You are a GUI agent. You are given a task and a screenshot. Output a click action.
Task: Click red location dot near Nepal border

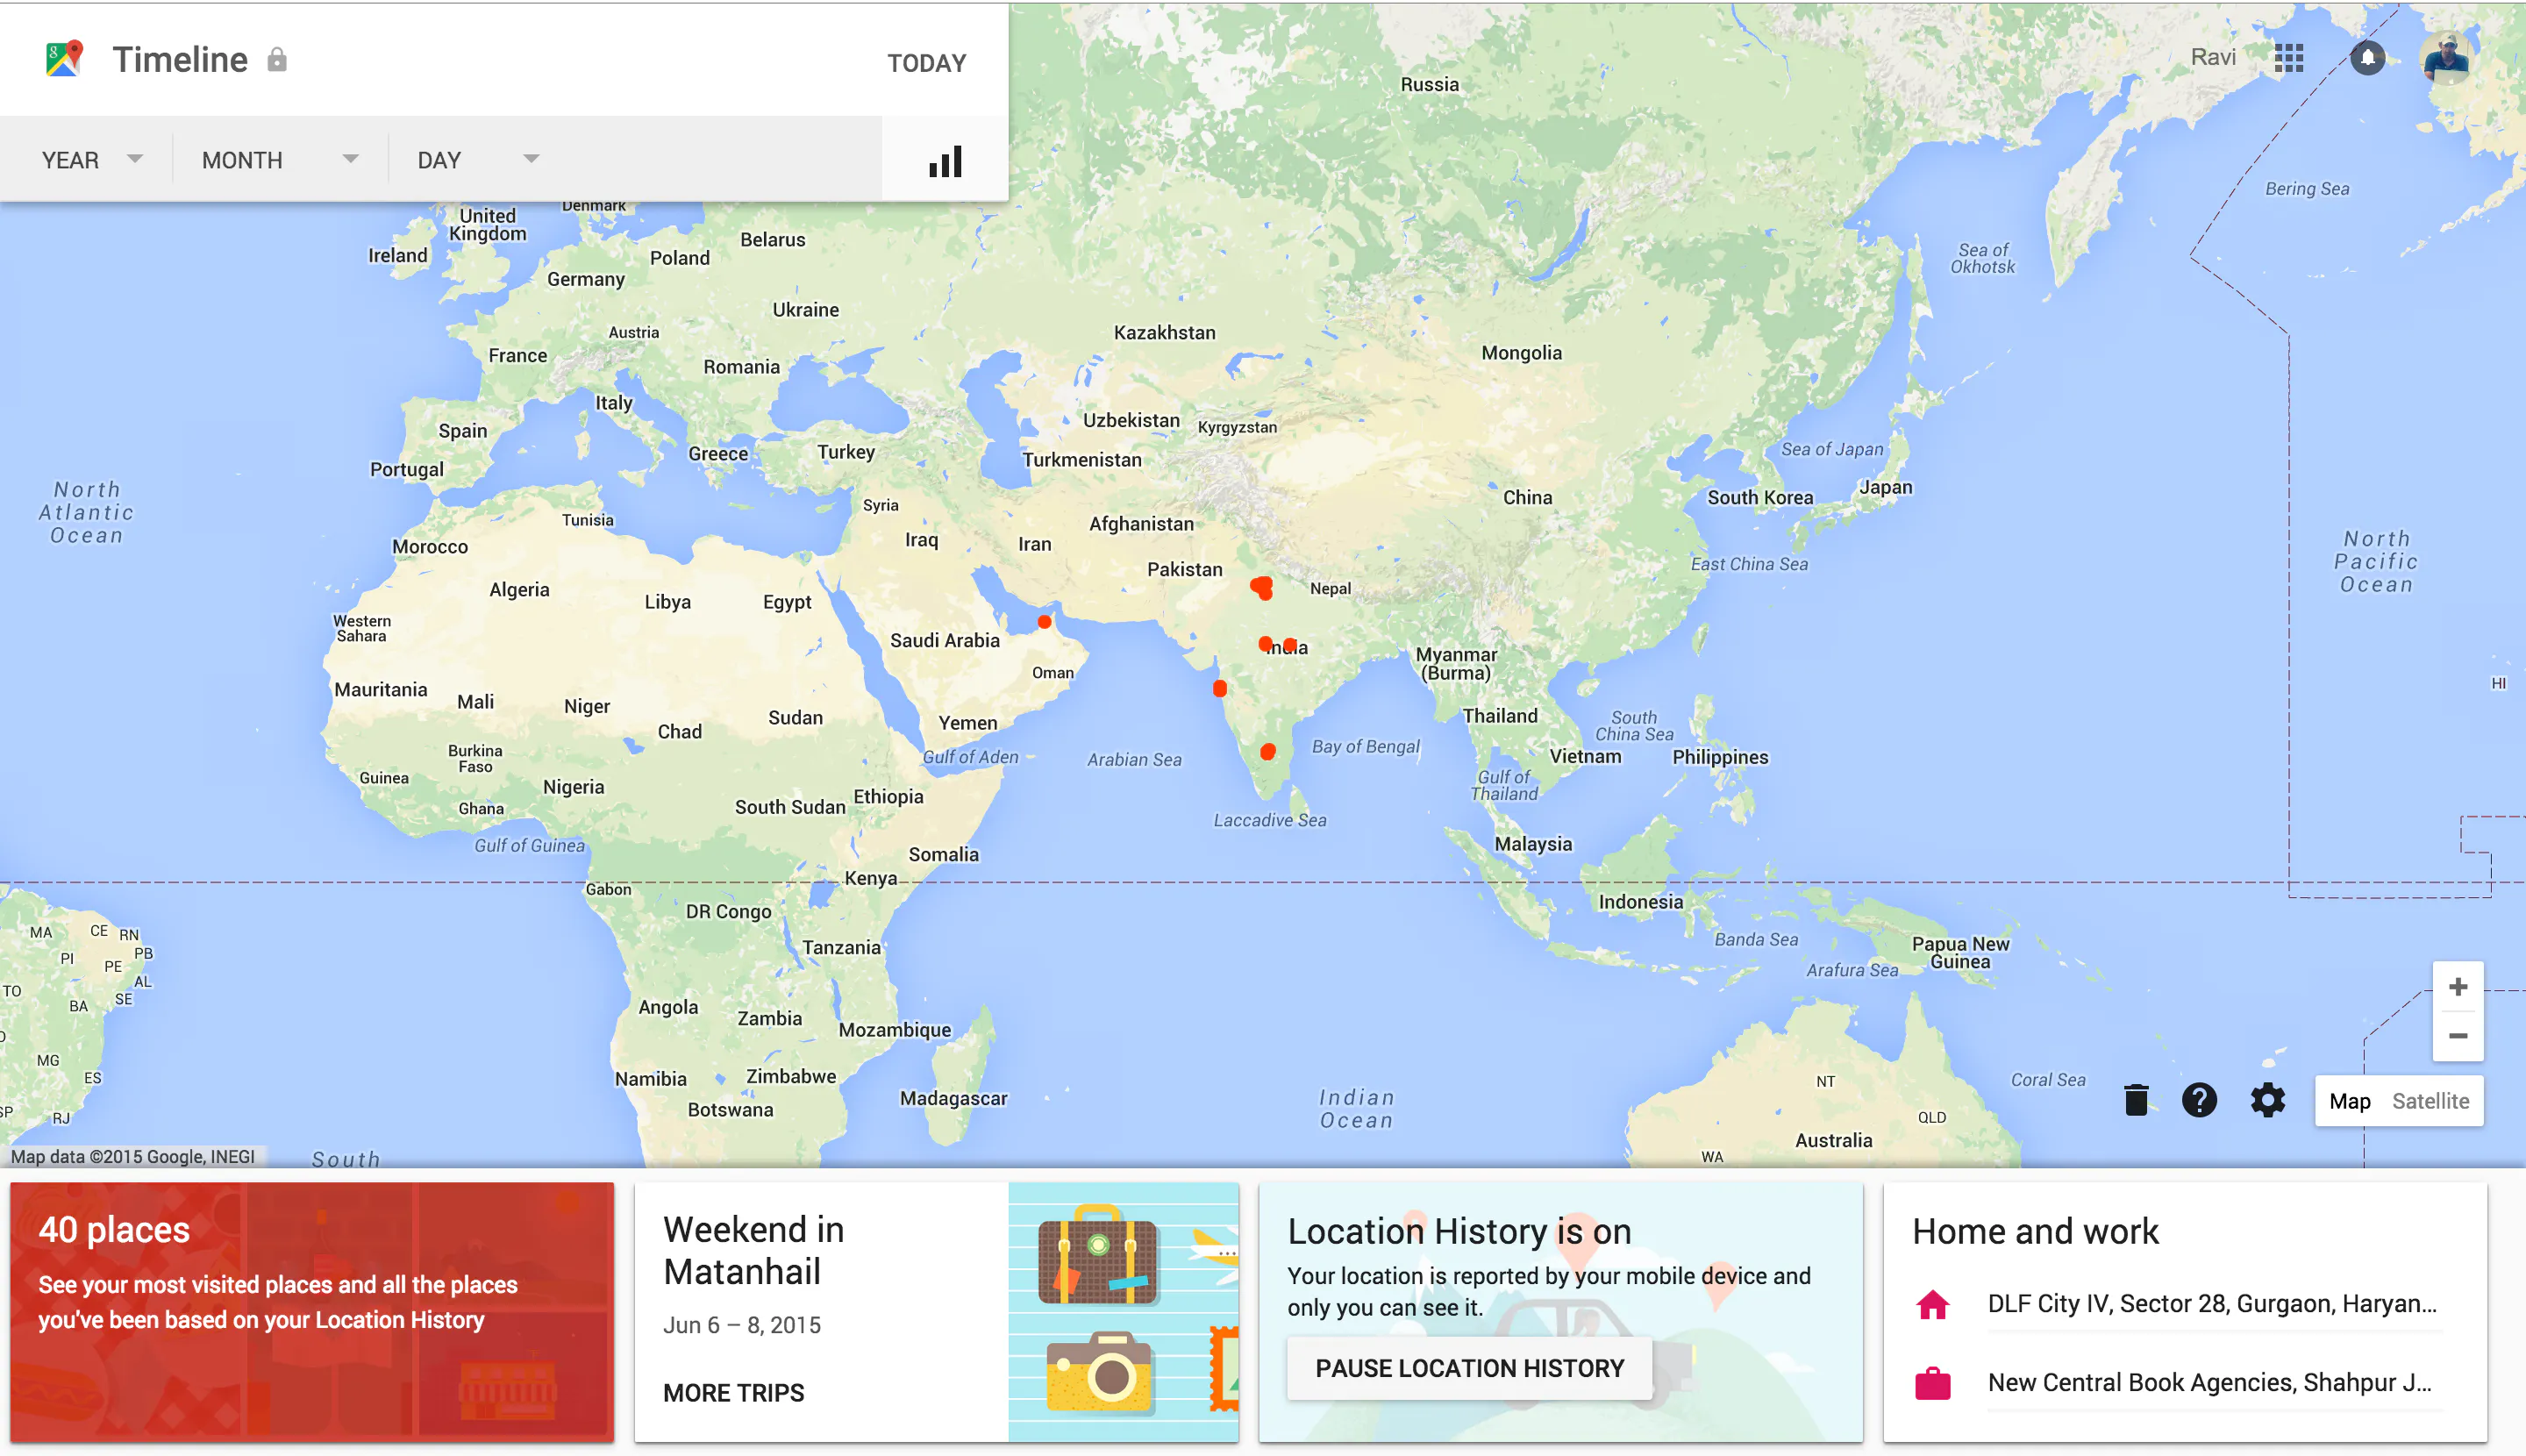pyautogui.click(x=1262, y=587)
